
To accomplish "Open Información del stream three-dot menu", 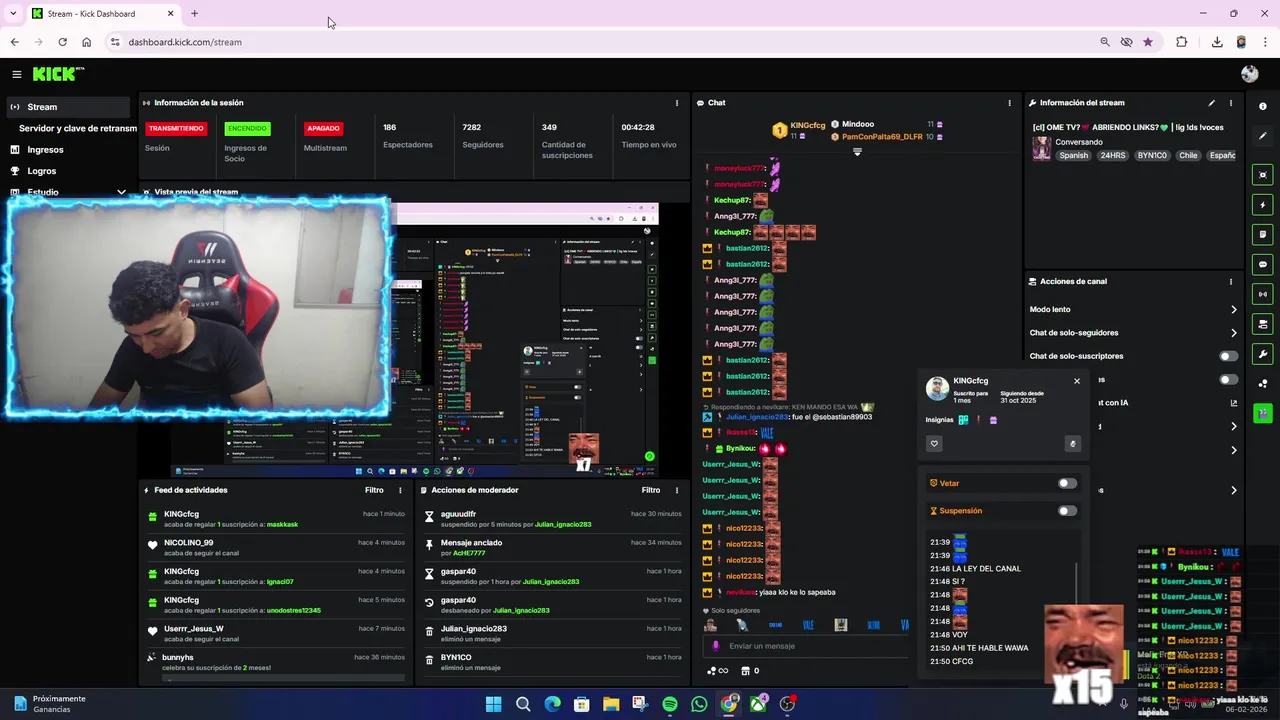I will [1231, 103].
